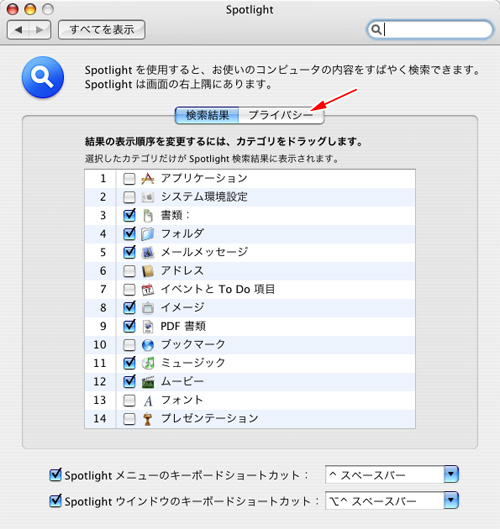
Task: Uncheck the PDF 書類 checkbox
Action: (129, 326)
